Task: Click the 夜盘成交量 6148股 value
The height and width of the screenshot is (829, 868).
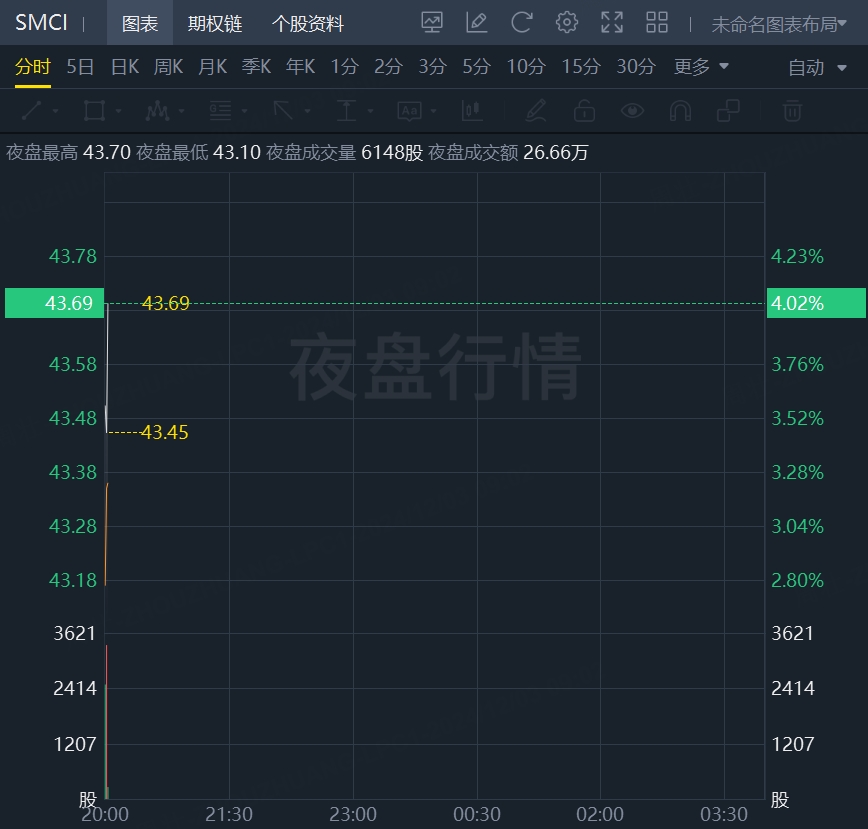Action: pyautogui.click(x=392, y=152)
